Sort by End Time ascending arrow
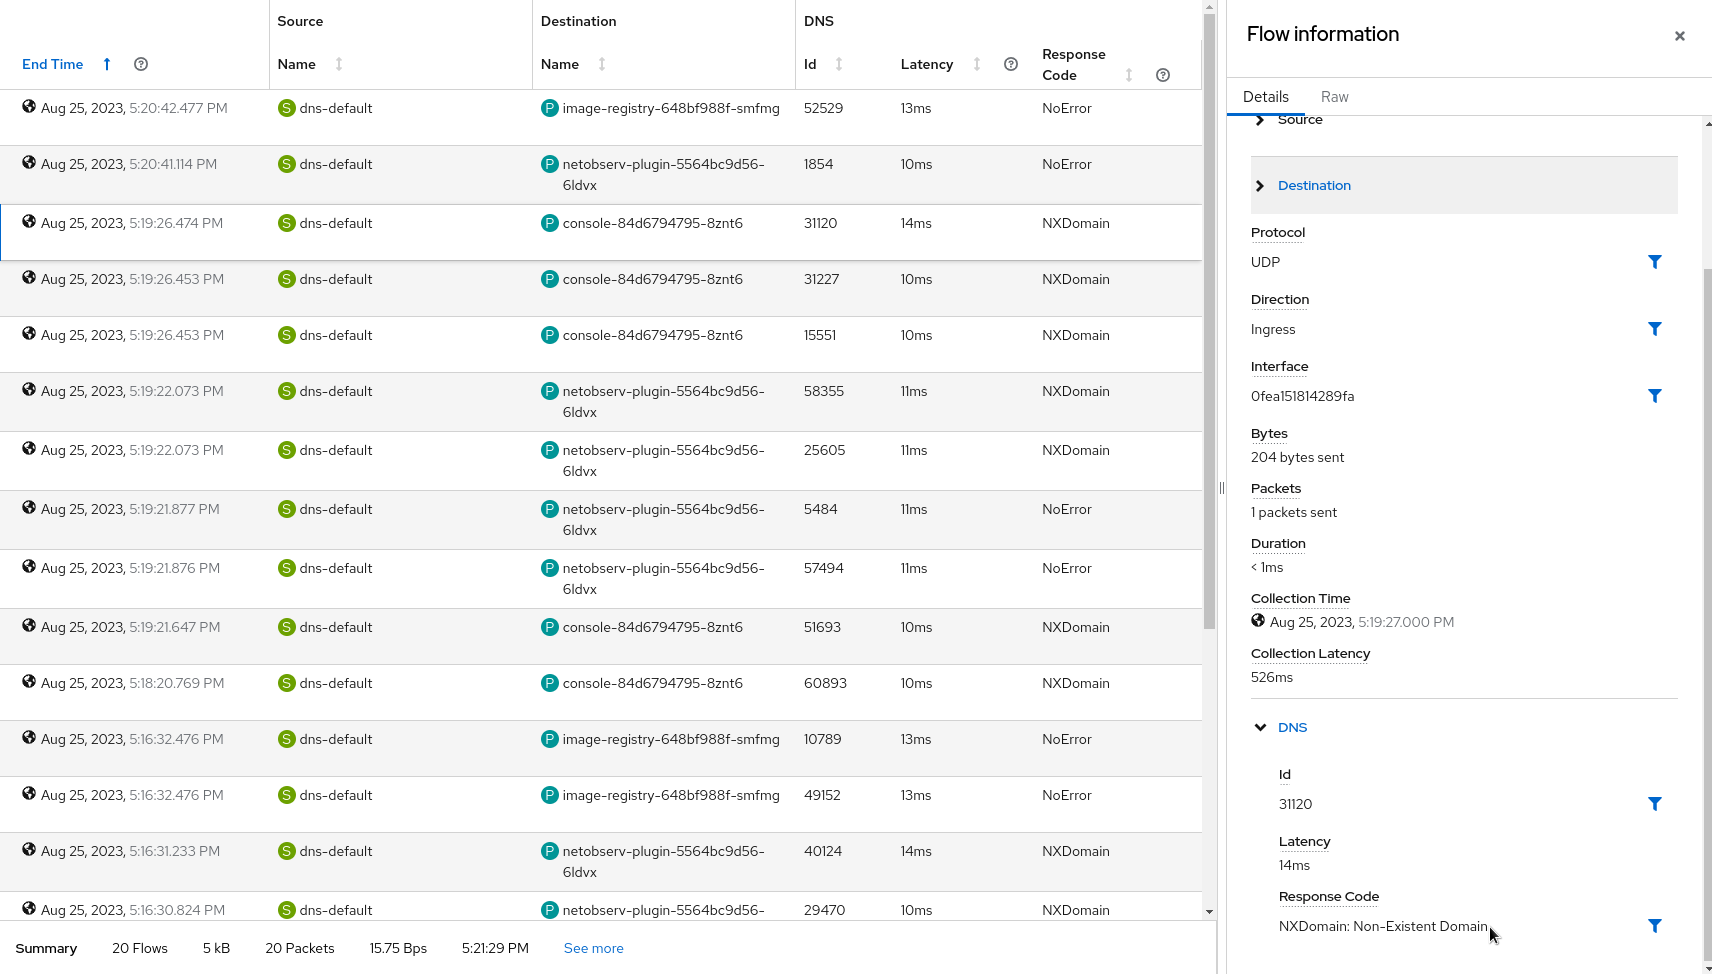 click(x=107, y=64)
